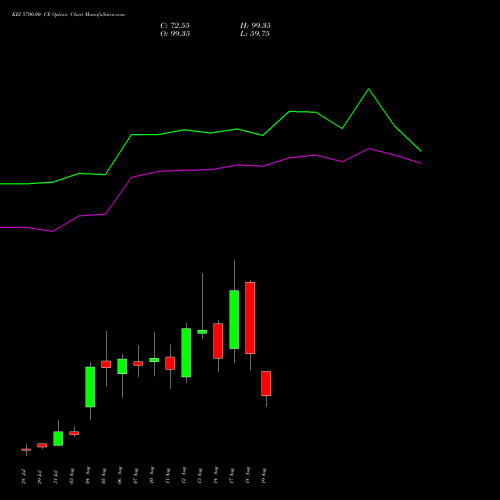
Task: Click the '05 Aug' date label
Action: point(104,475)
